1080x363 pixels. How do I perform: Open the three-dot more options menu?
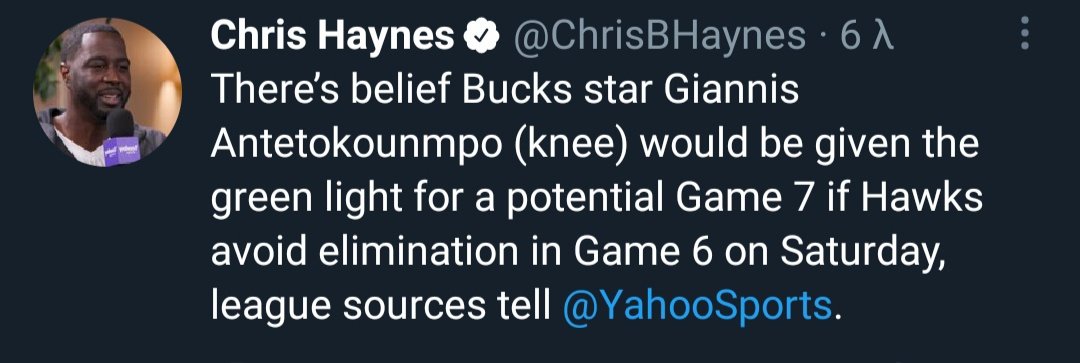click(x=1025, y=33)
